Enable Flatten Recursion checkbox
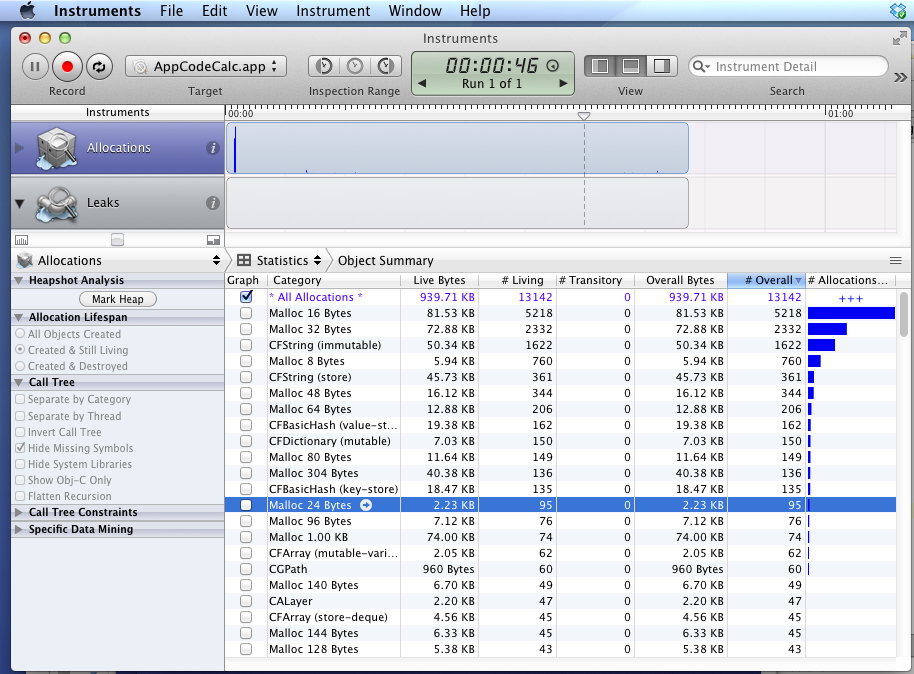 point(20,496)
